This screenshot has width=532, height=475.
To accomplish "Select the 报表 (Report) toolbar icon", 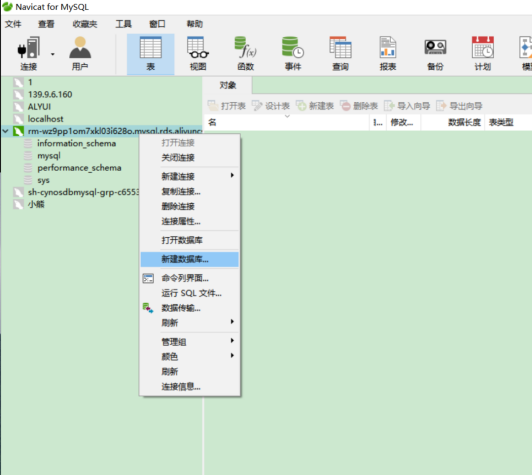I will (388, 54).
